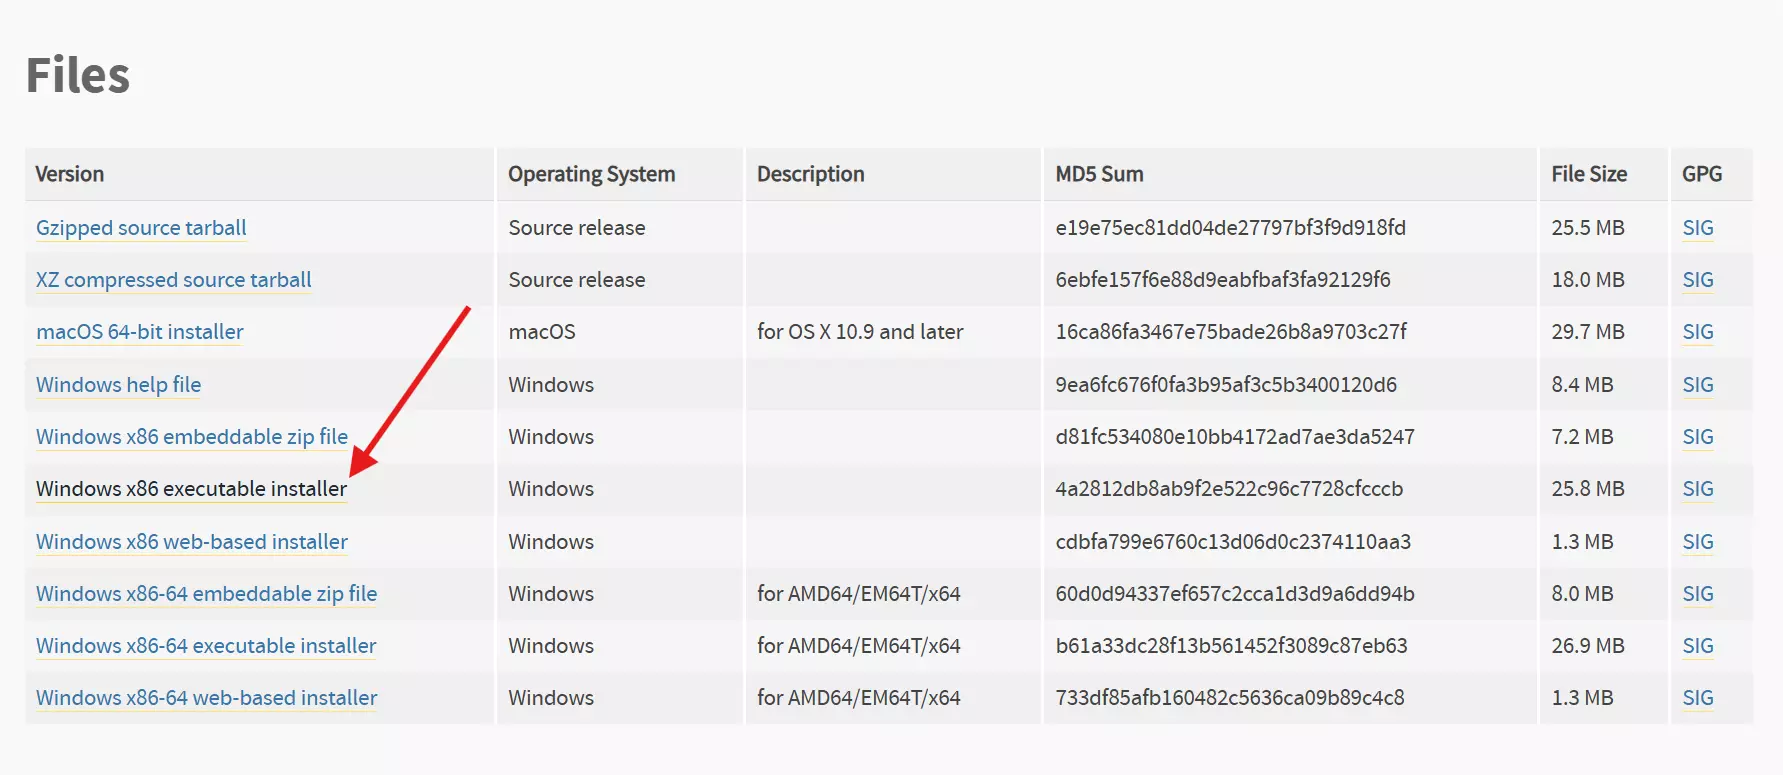Click SIG for Windows help file
The height and width of the screenshot is (775, 1783).
click(x=1697, y=385)
